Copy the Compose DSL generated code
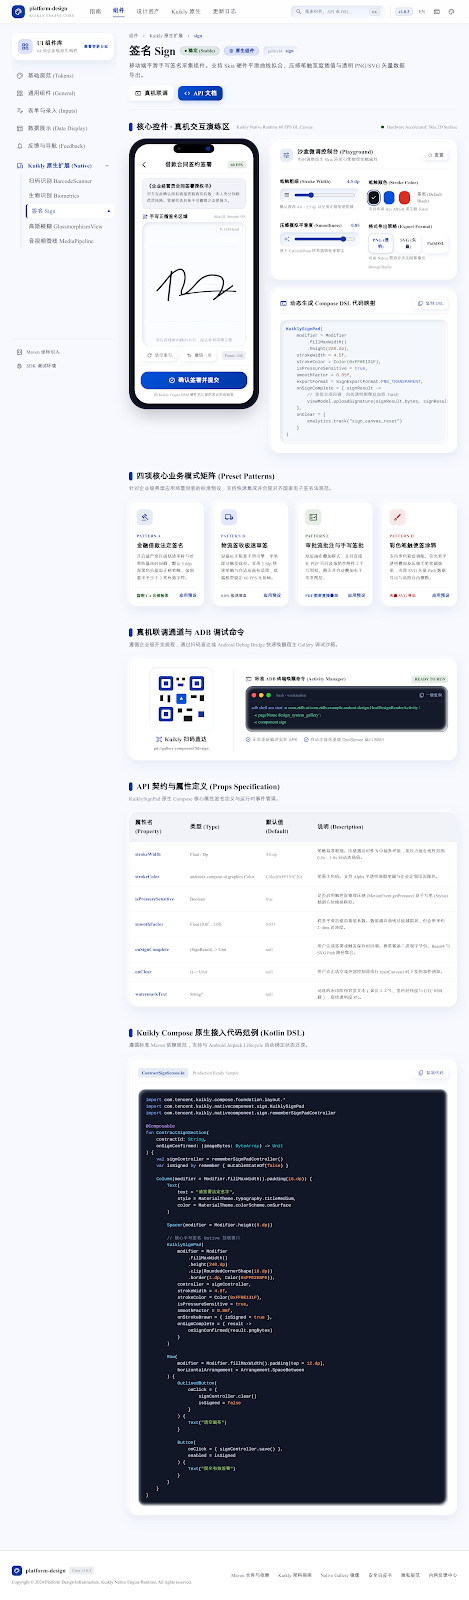This screenshot has width=469, height=1600. (432, 303)
